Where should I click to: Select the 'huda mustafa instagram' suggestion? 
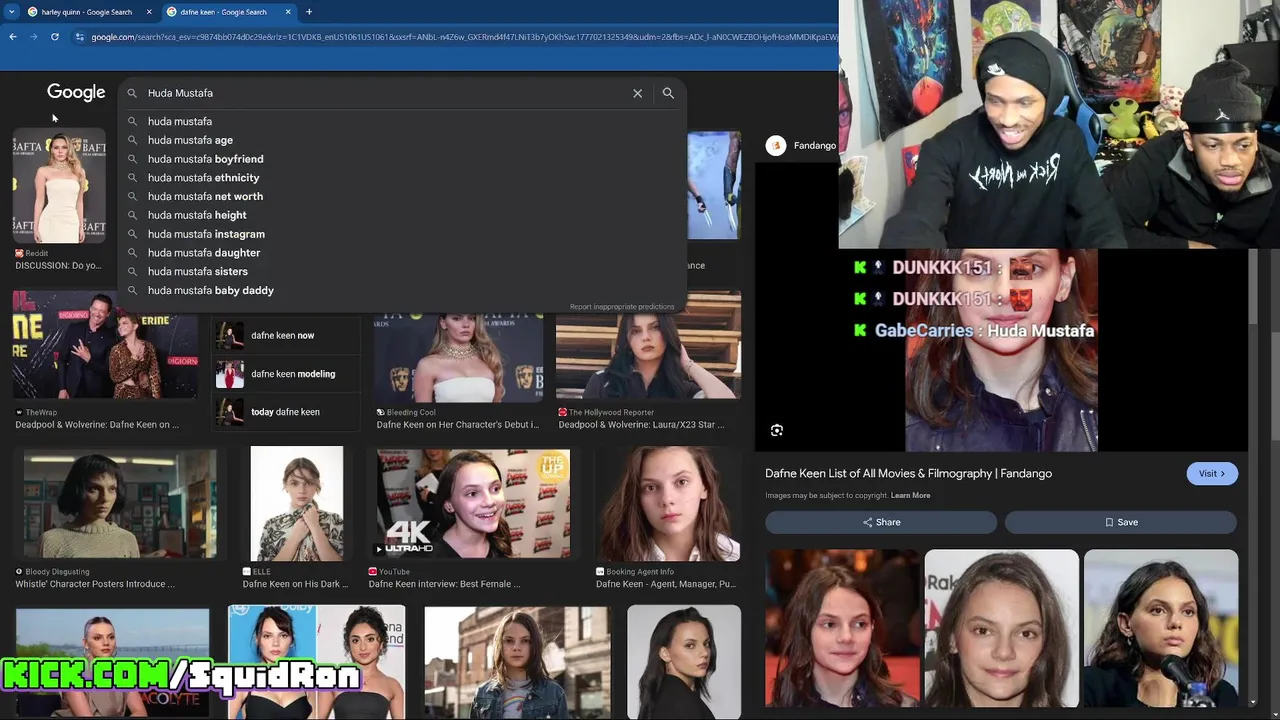[x=402, y=234]
